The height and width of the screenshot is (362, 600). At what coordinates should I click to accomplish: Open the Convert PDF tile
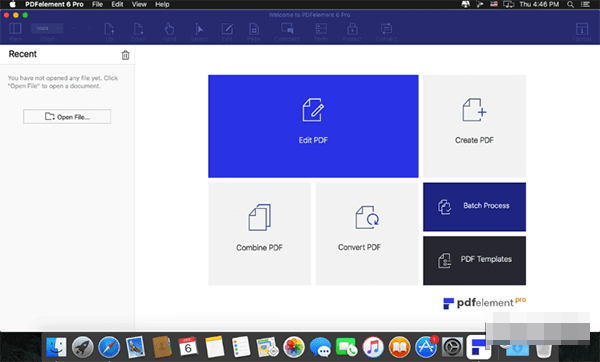pyautogui.click(x=367, y=234)
